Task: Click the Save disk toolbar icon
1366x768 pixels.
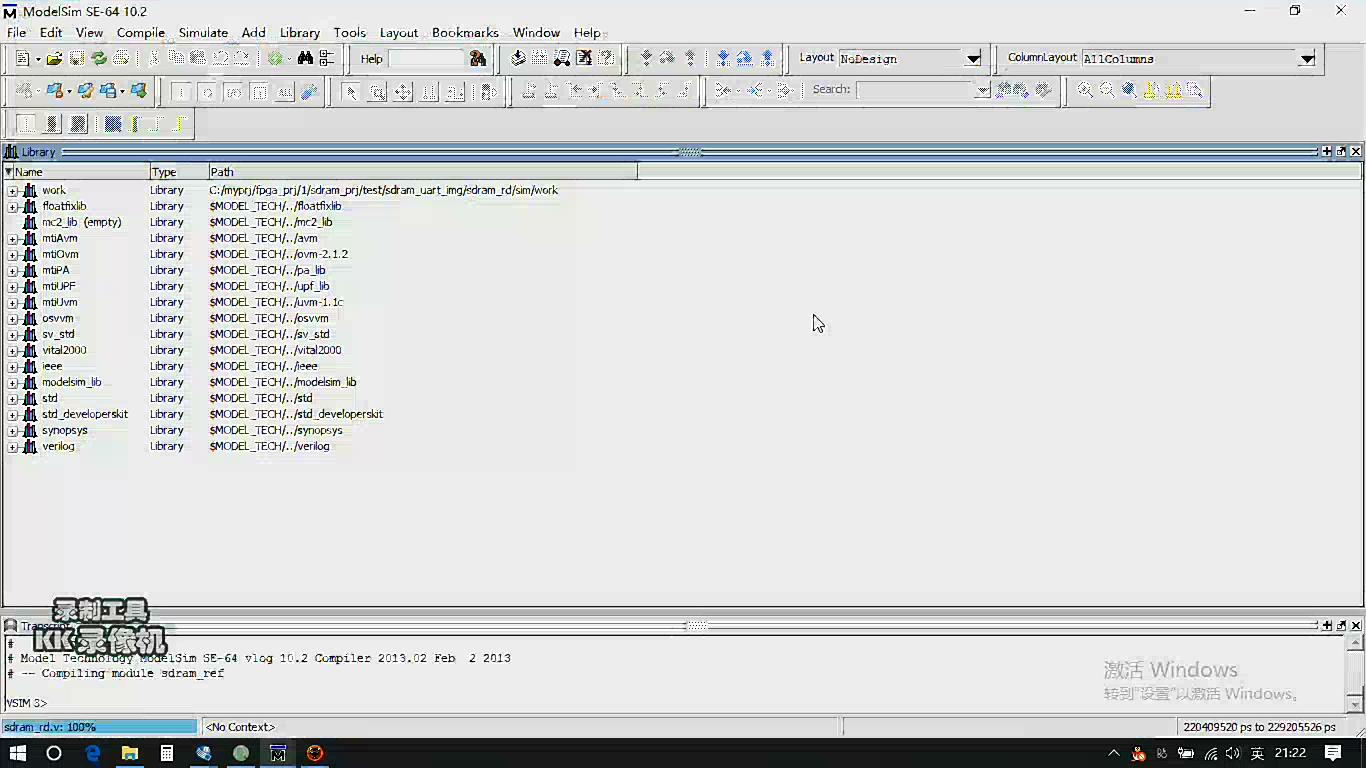Action: (76, 59)
